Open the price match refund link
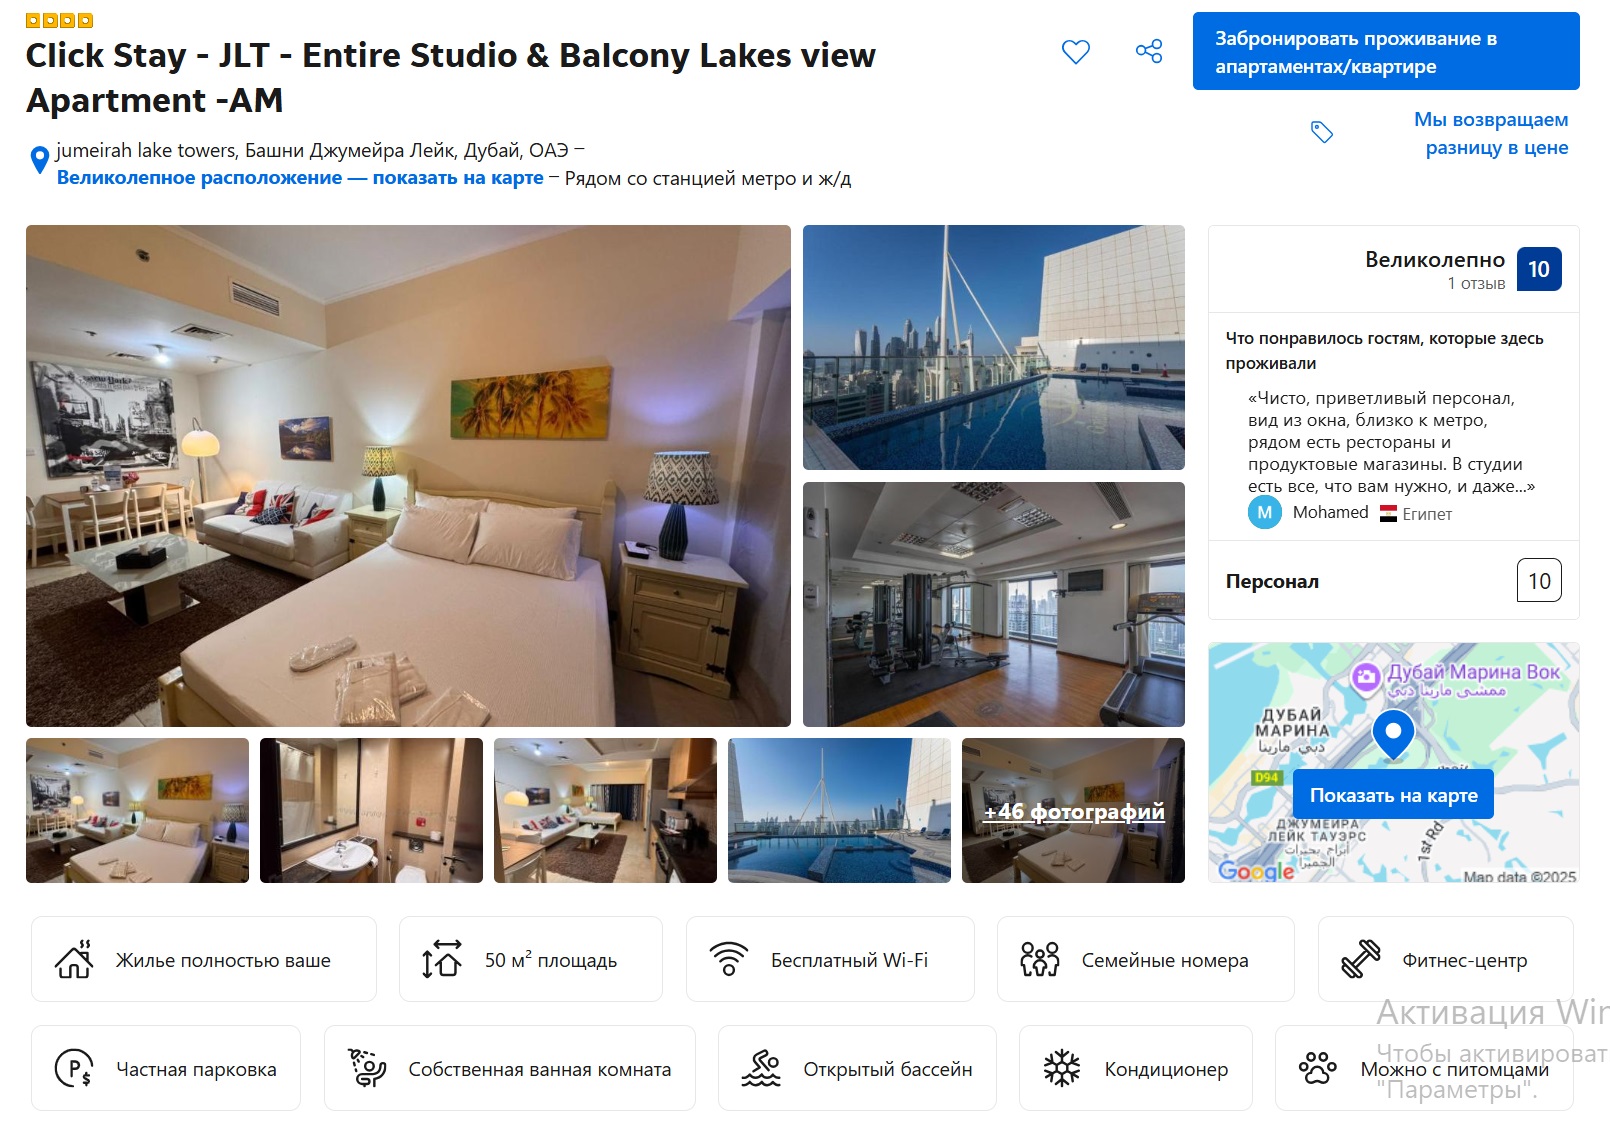The width and height of the screenshot is (1610, 1129). 1491,133
